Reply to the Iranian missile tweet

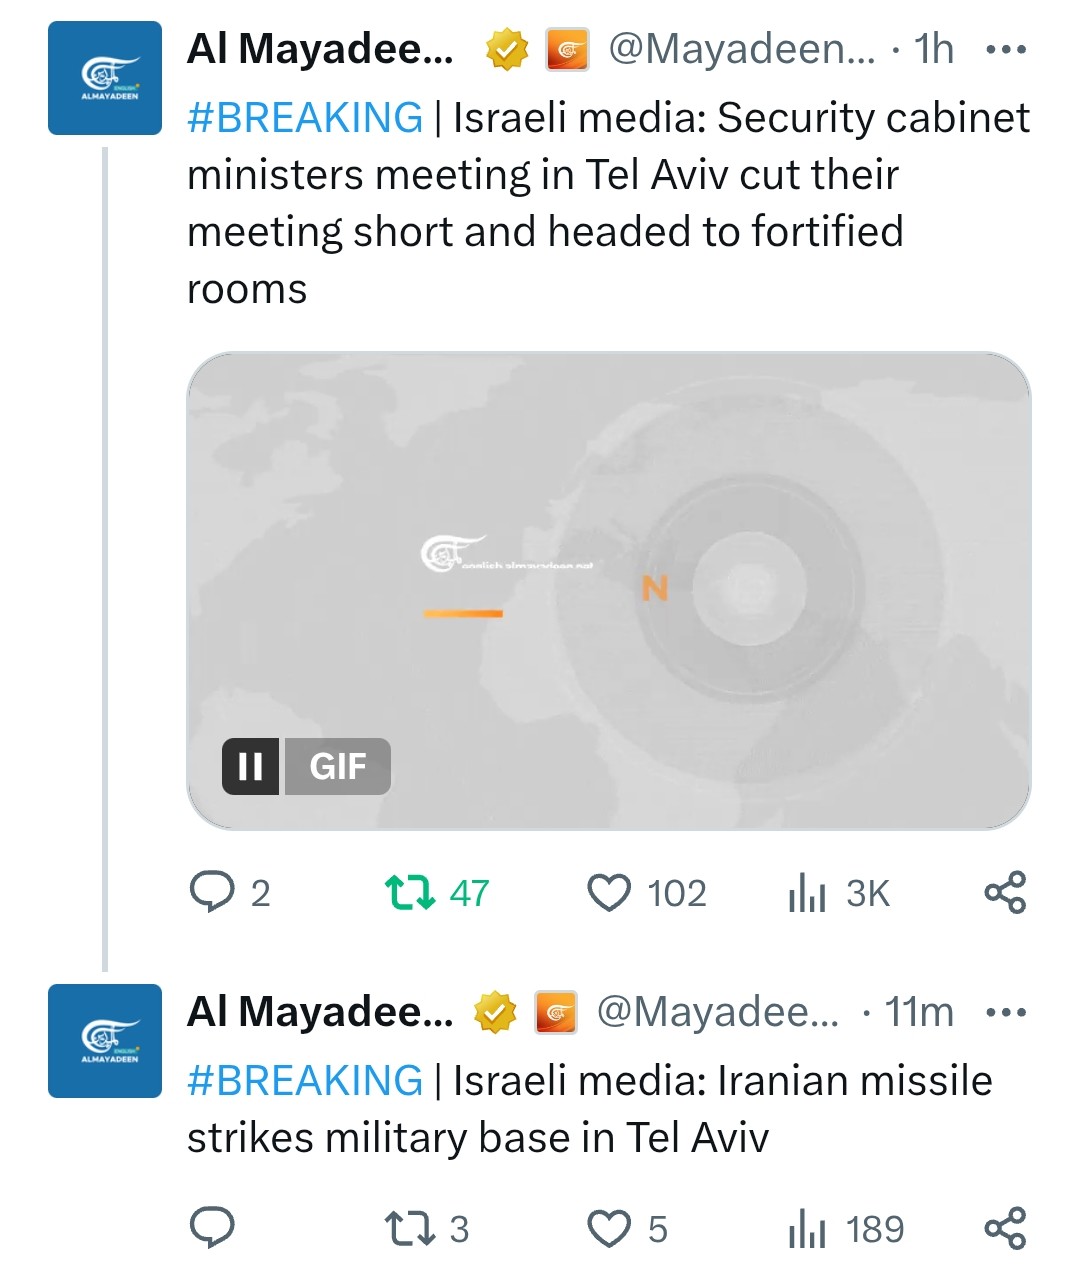[212, 1228]
